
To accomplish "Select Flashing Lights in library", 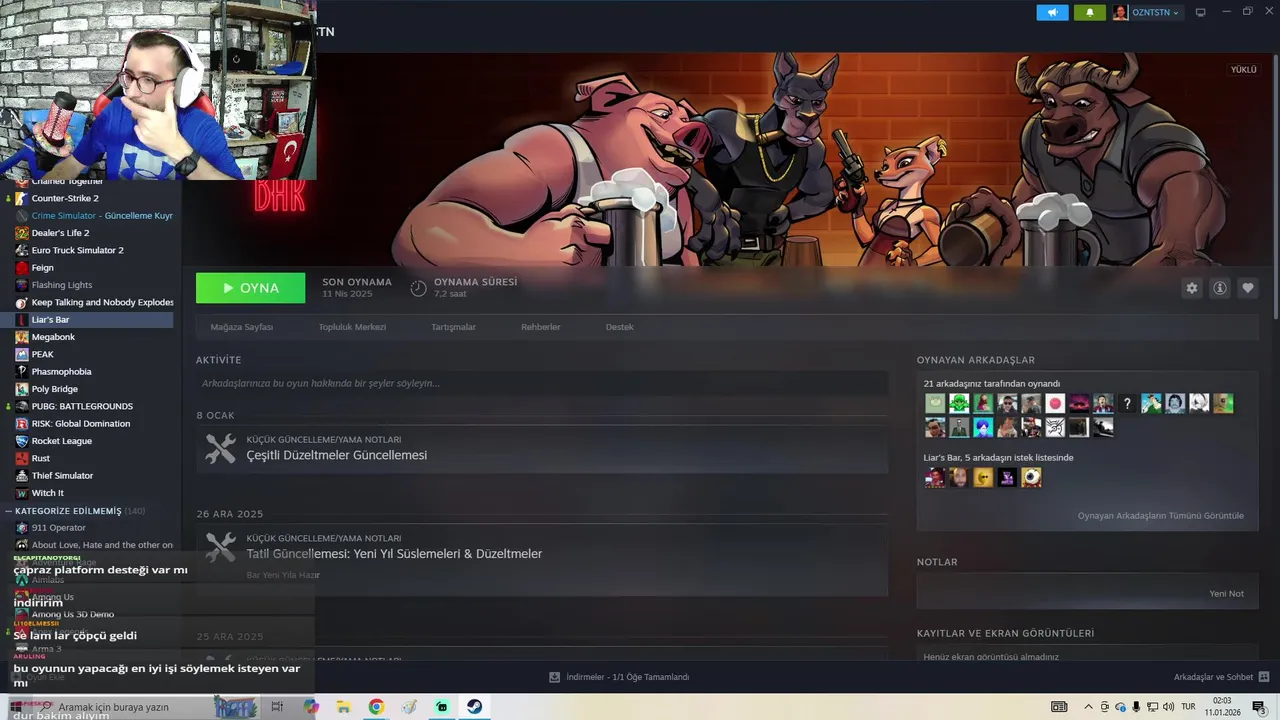I will tap(62, 285).
